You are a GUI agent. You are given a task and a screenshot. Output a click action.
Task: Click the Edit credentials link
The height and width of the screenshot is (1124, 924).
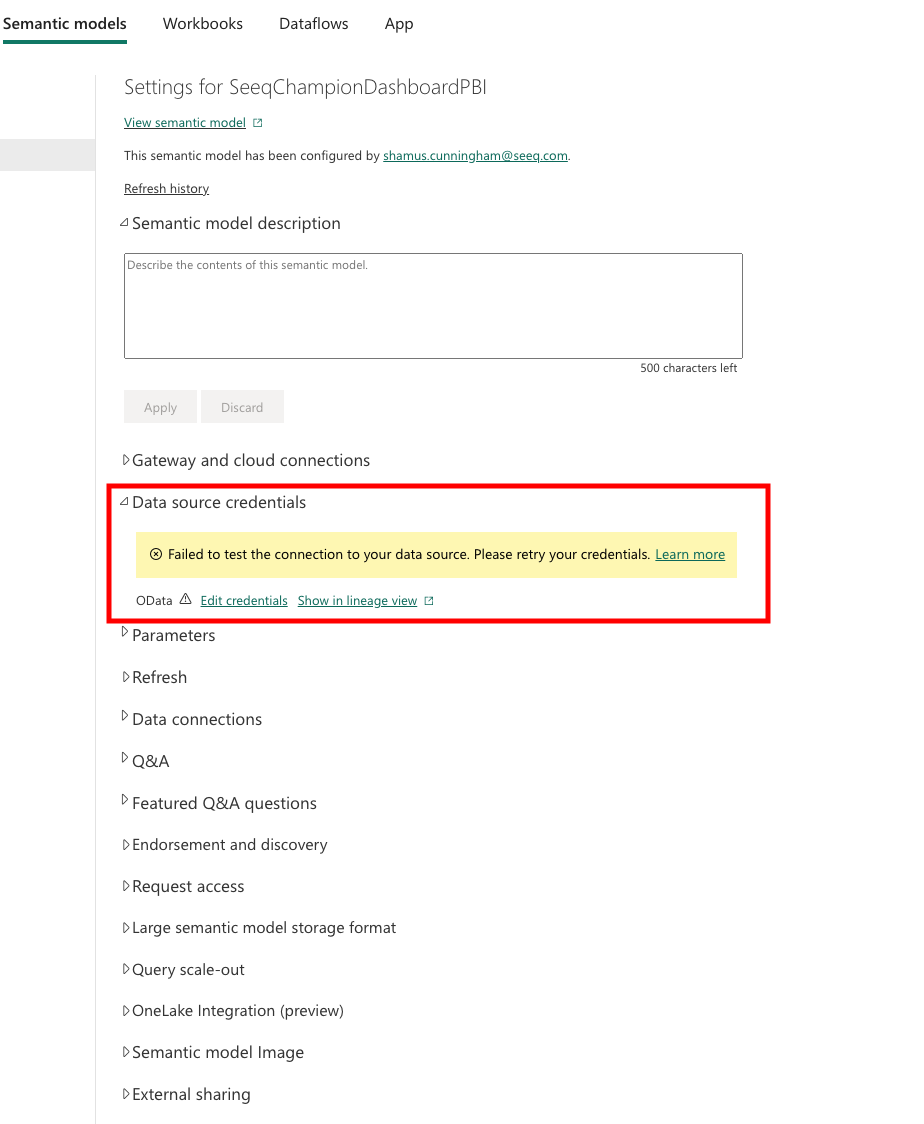(244, 601)
